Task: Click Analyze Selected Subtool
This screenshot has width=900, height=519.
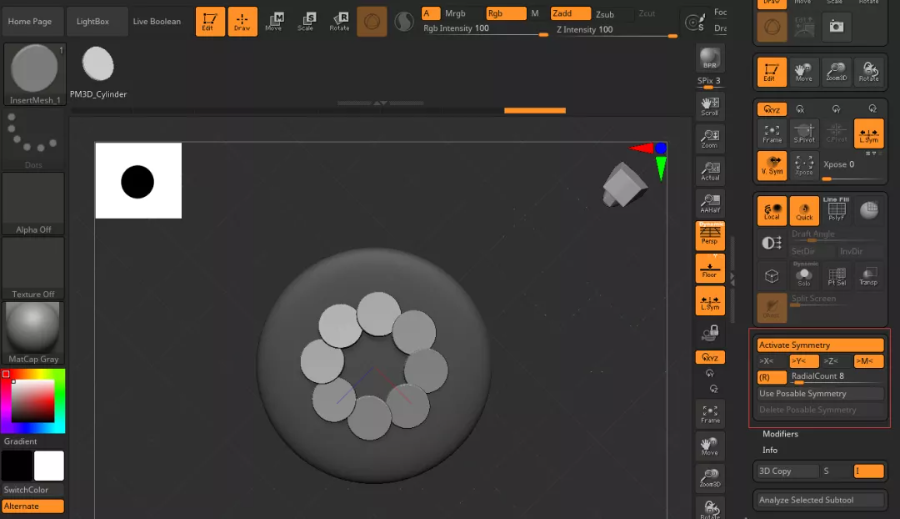Action: point(820,500)
